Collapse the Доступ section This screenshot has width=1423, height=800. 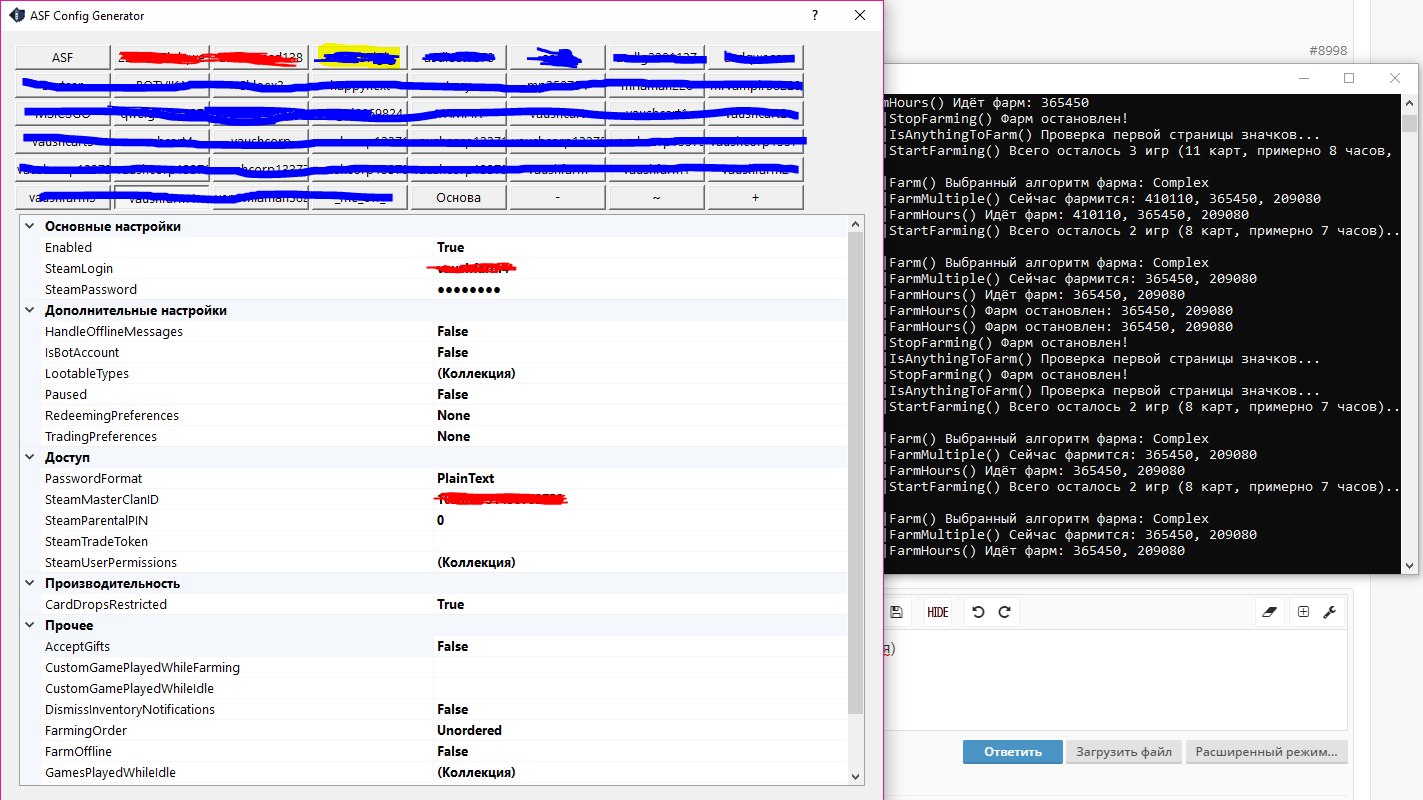(29, 457)
